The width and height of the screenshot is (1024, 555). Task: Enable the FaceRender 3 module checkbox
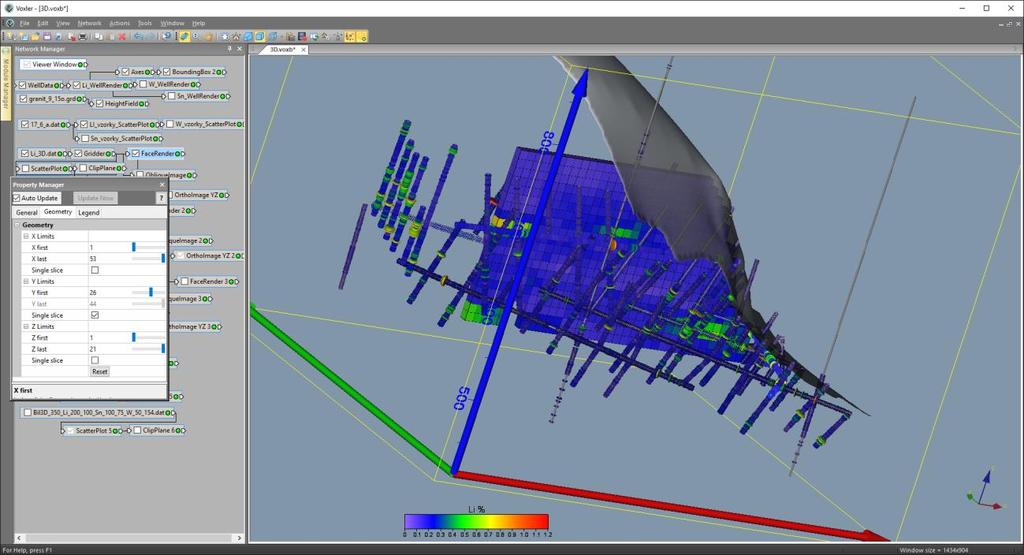(184, 281)
